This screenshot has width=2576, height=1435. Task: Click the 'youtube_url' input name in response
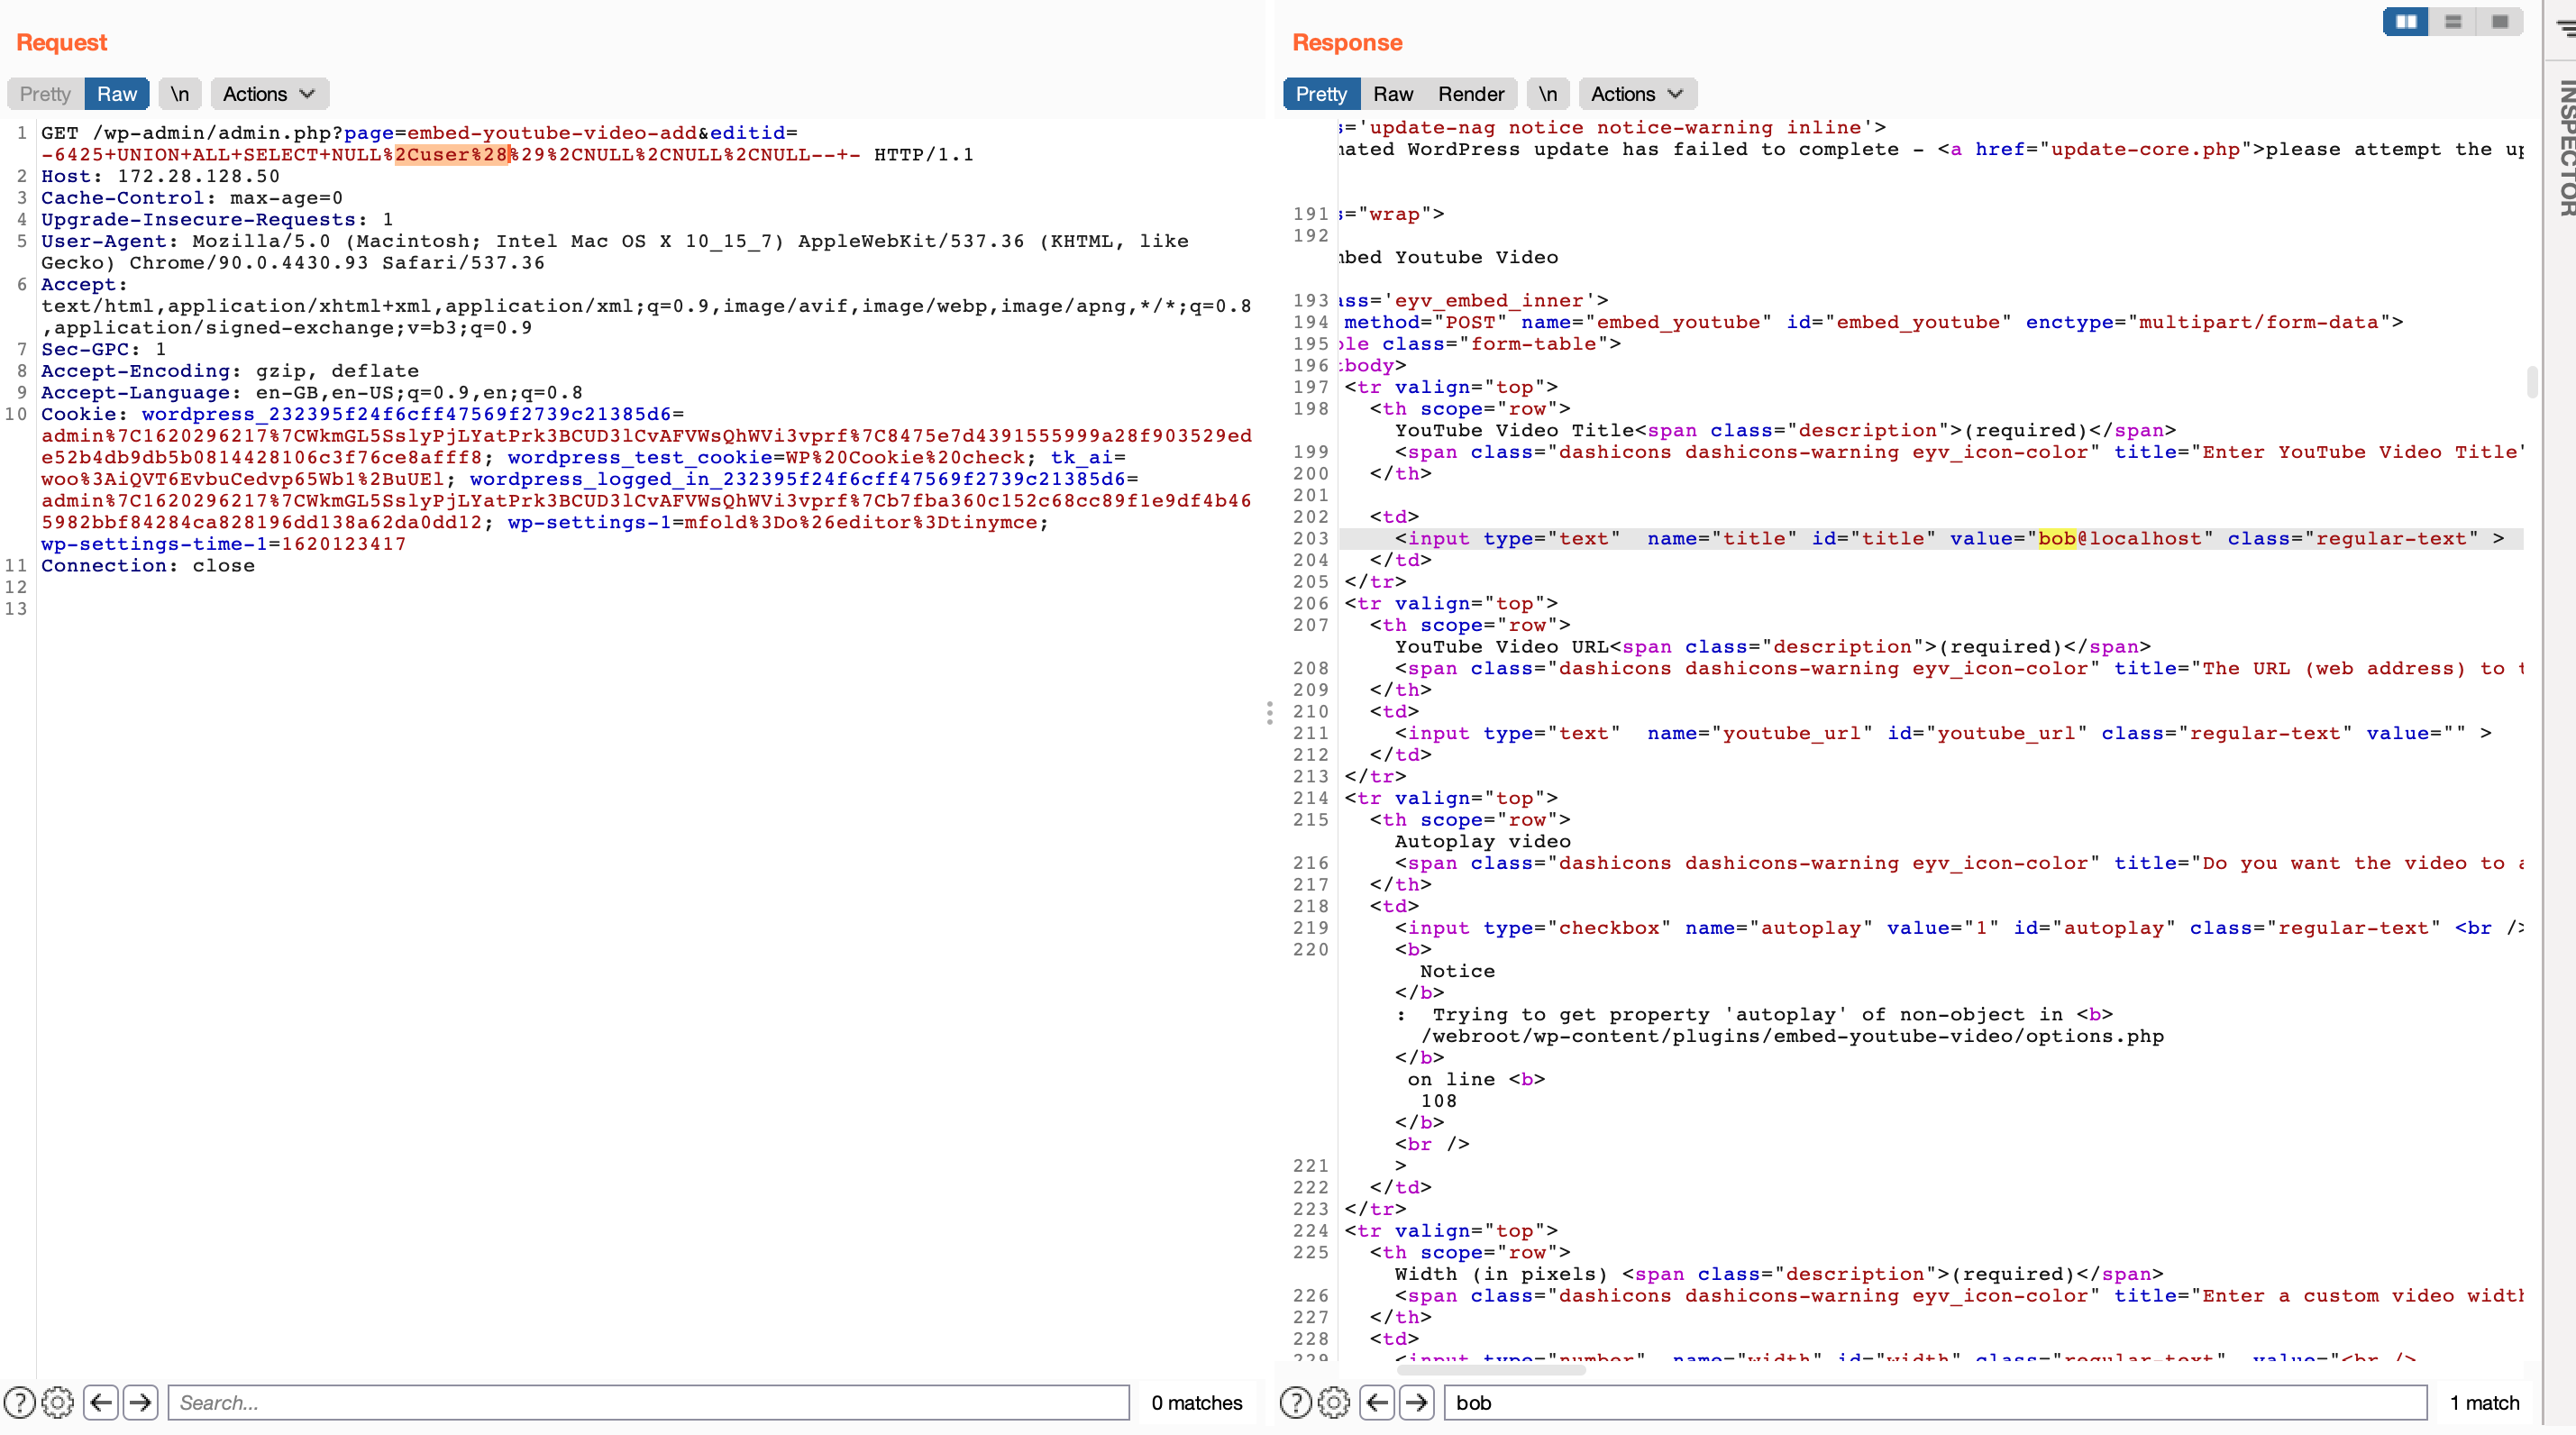click(1791, 734)
